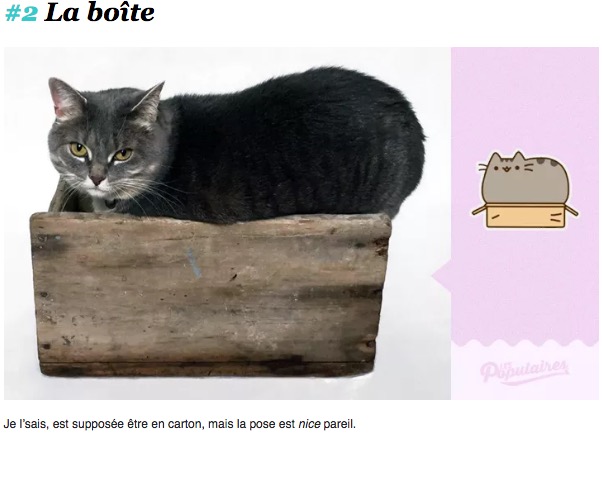Click the blue paint mark on crate
Viewport: 602px width, 480px height.
tap(194, 263)
